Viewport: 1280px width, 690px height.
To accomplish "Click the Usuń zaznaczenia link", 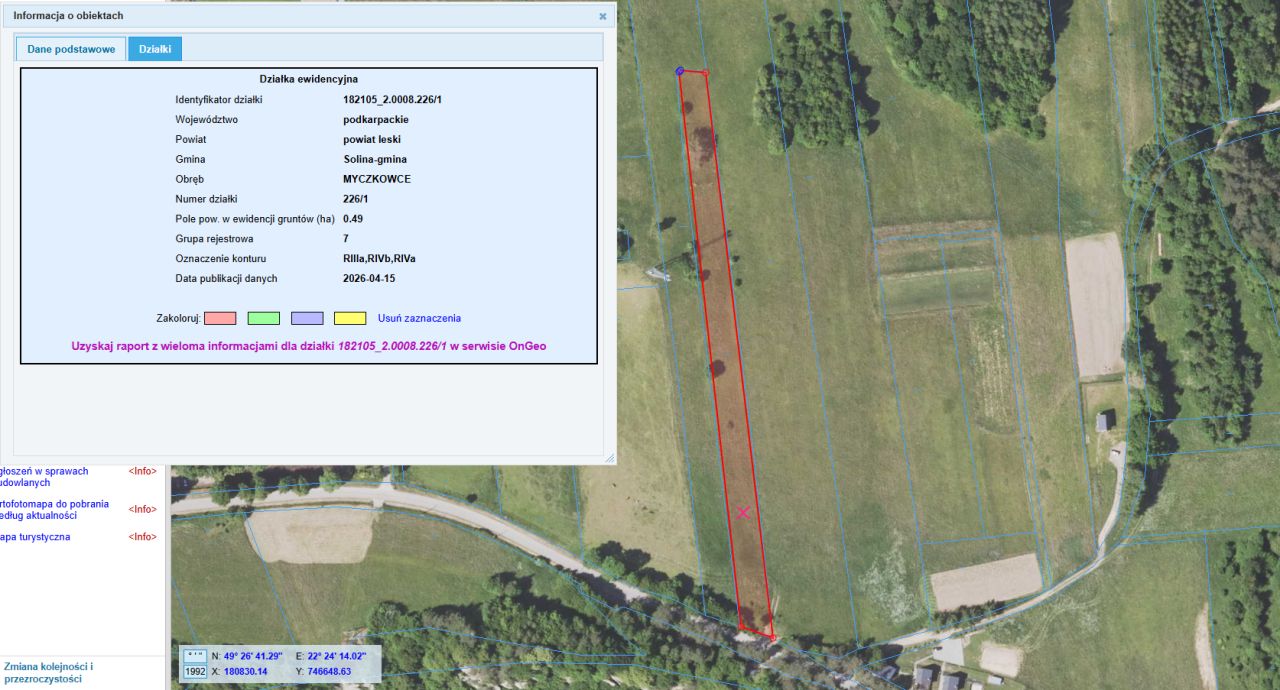I will point(419,318).
